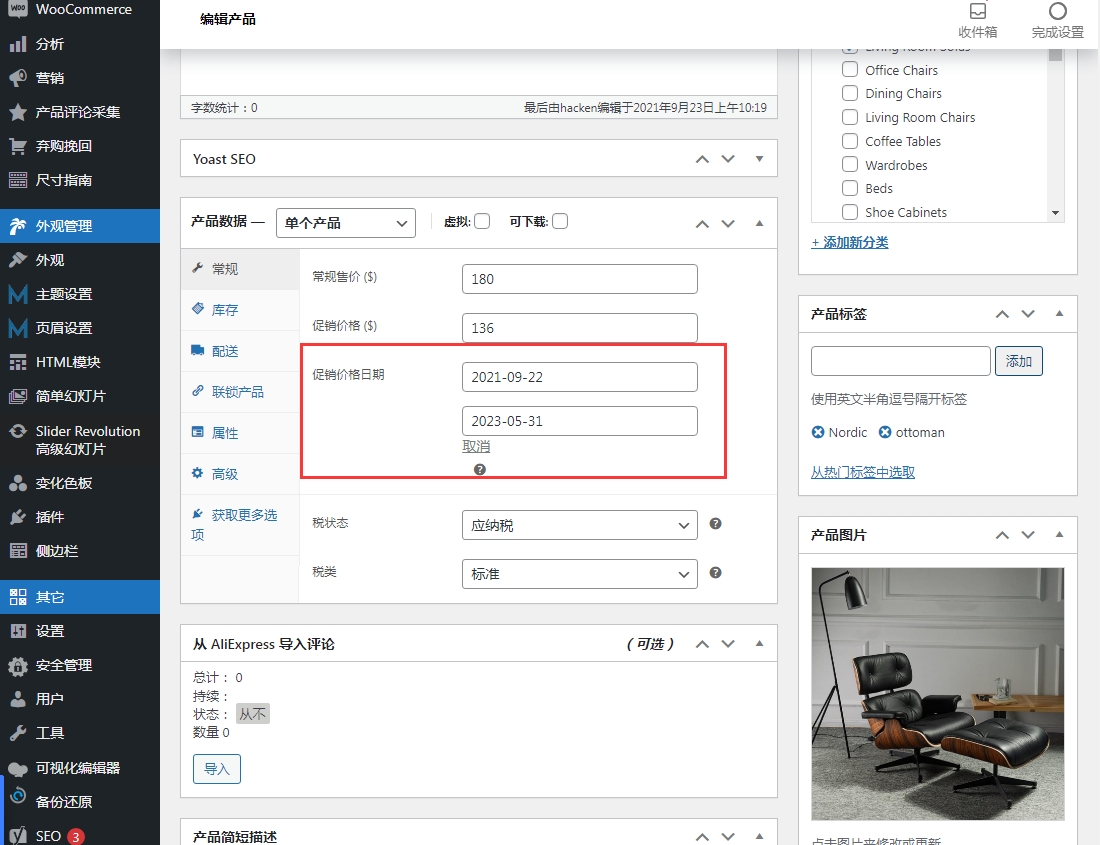Select the 高级 product data tab

tap(240, 474)
